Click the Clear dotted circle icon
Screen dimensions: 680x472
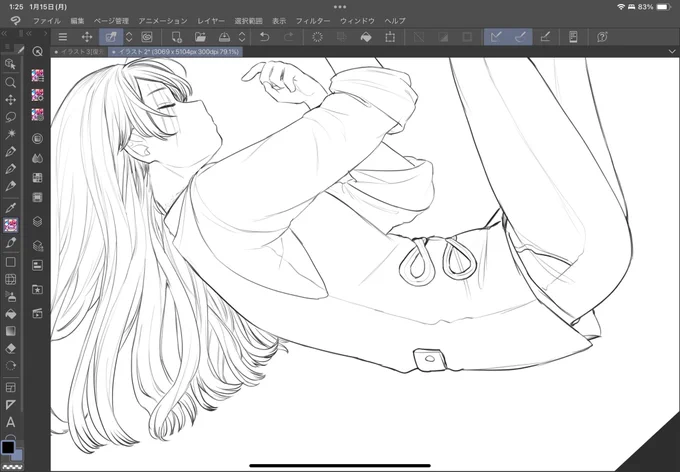click(317, 37)
